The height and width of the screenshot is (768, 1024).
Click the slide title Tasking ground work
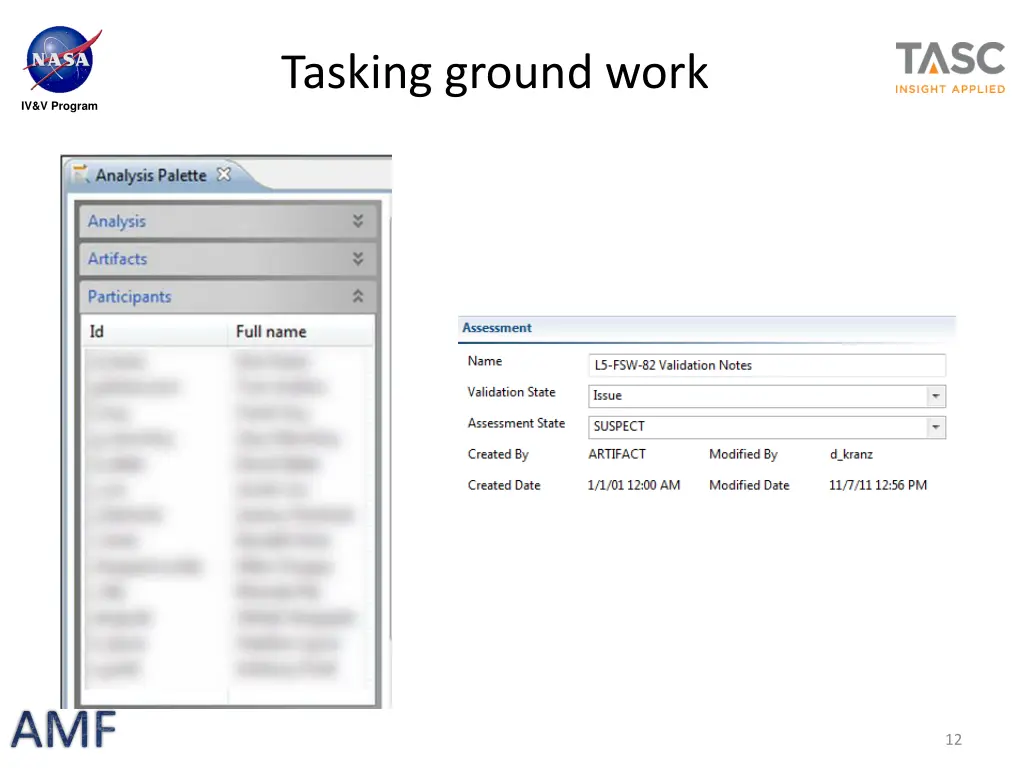click(494, 73)
